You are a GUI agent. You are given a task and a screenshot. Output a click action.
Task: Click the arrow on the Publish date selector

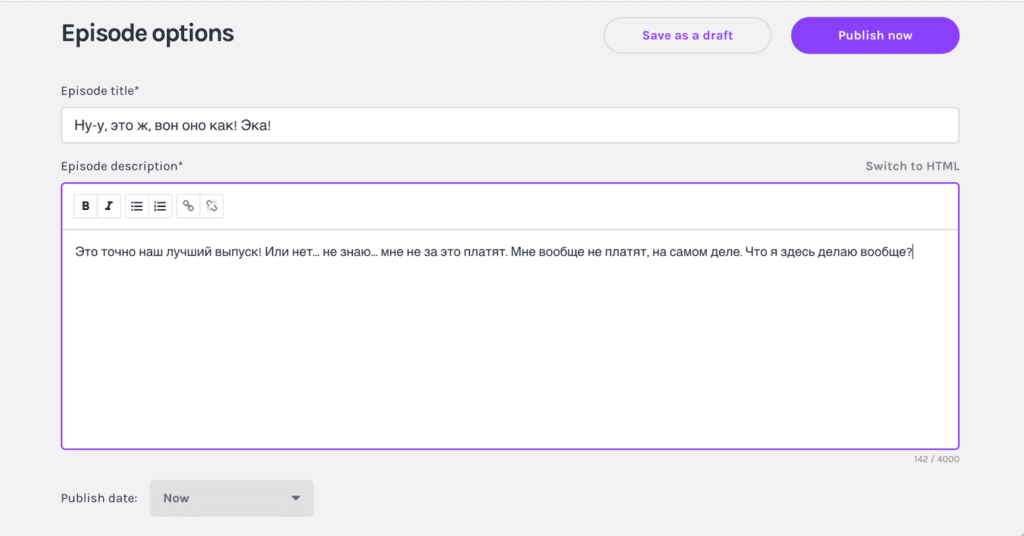pos(295,498)
